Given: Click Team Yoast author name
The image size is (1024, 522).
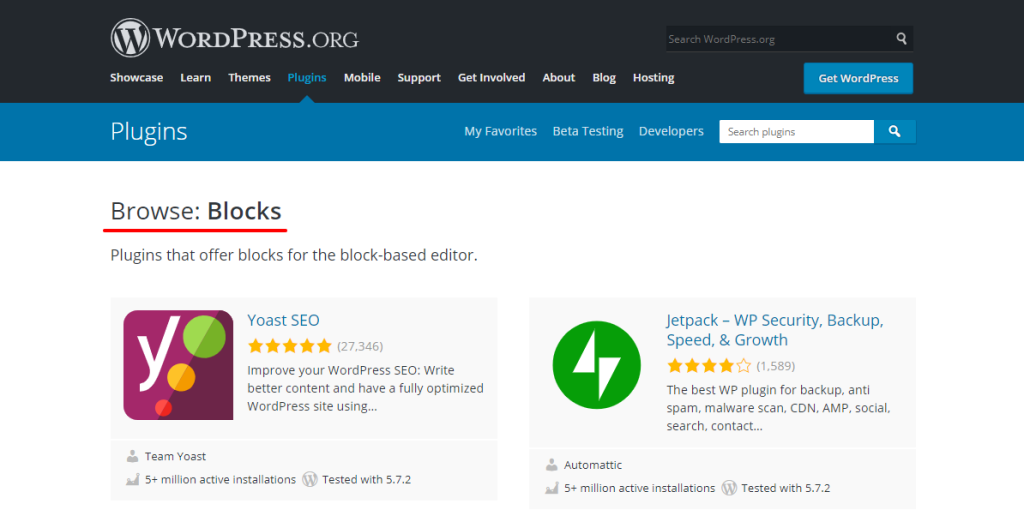Looking at the screenshot, I should 176,456.
